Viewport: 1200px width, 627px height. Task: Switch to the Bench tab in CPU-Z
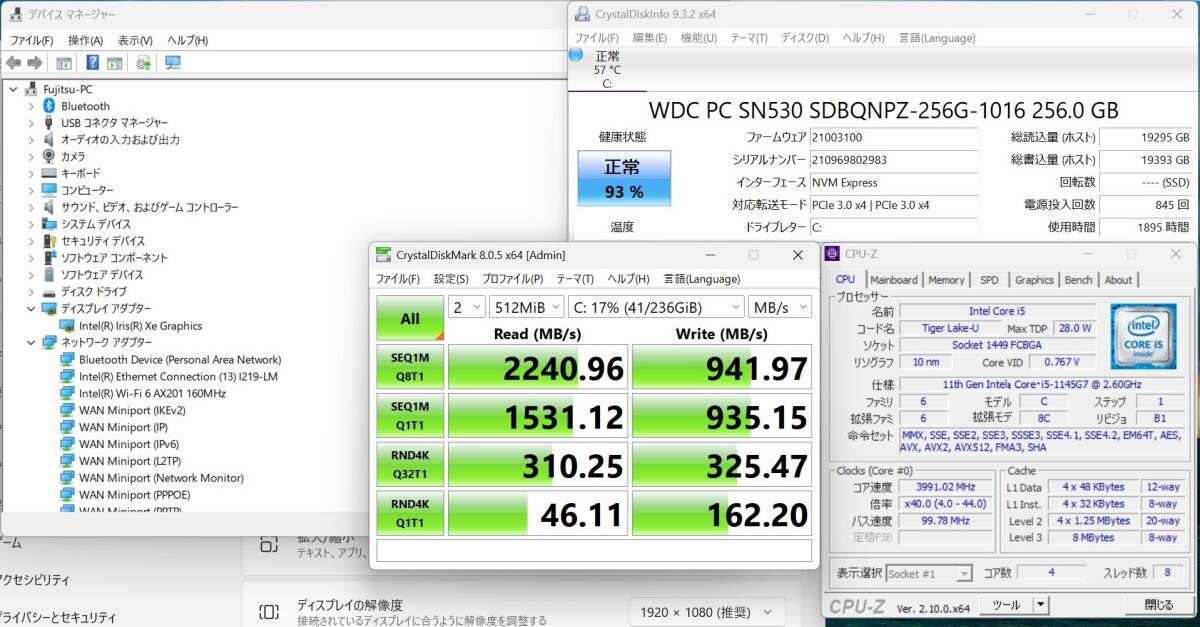(x=1078, y=280)
